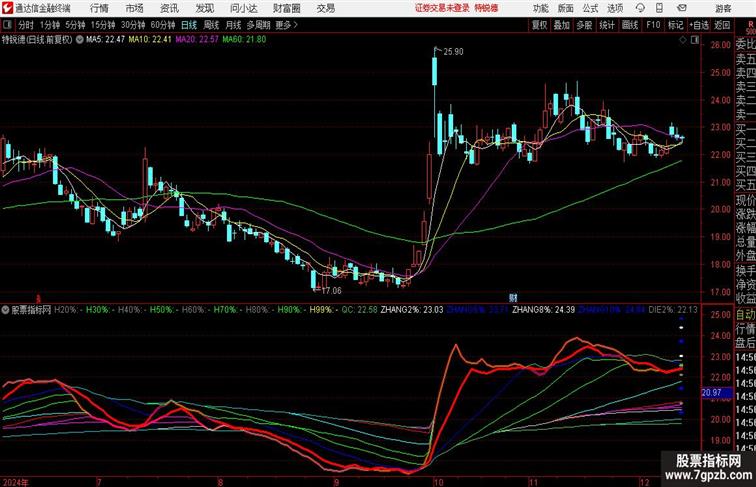Click the QC: 22.58 indicator value
The image size is (756, 487).
tap(359, 310)
